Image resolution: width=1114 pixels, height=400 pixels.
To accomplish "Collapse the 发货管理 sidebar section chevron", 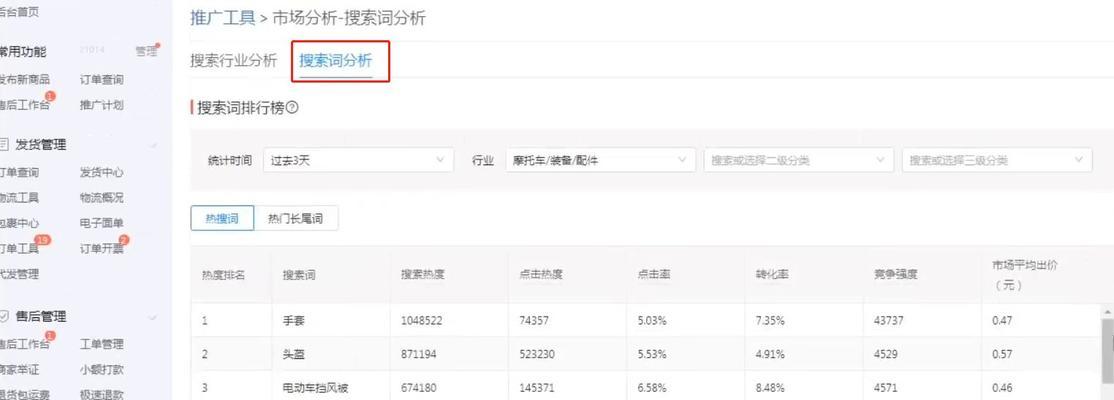I will (153, 145).
